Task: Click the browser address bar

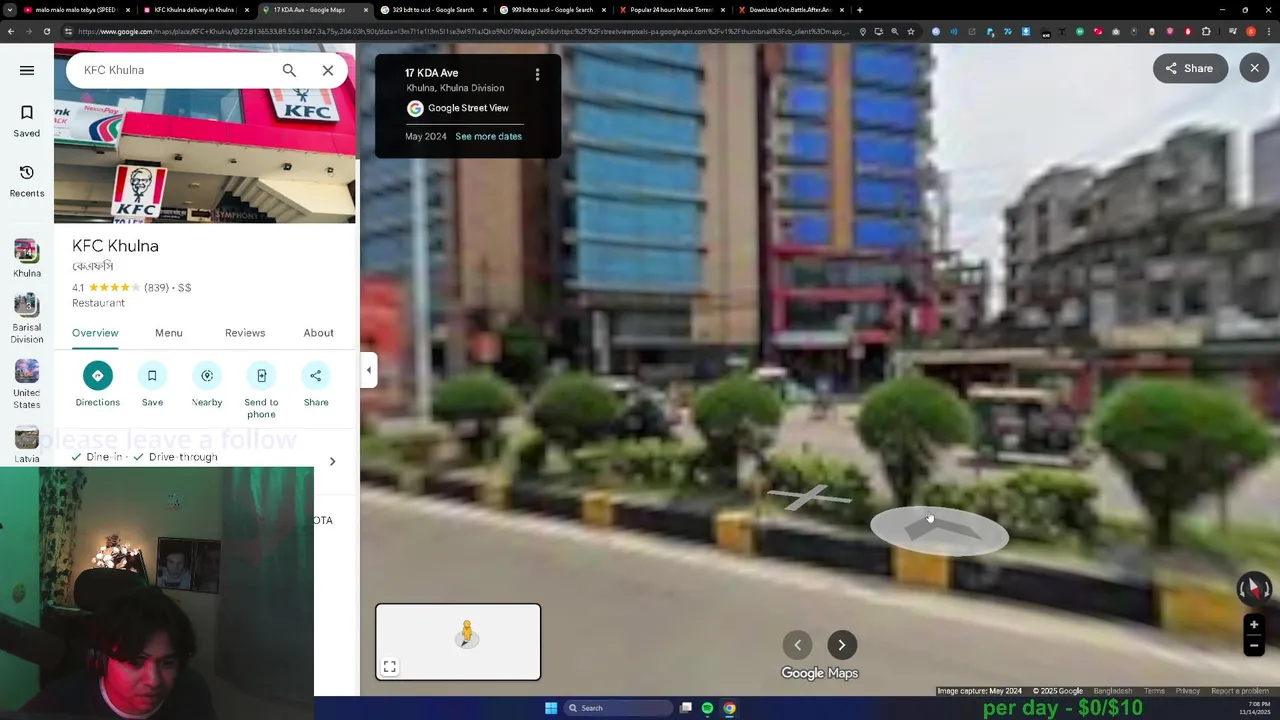Action: coord(460,31)
